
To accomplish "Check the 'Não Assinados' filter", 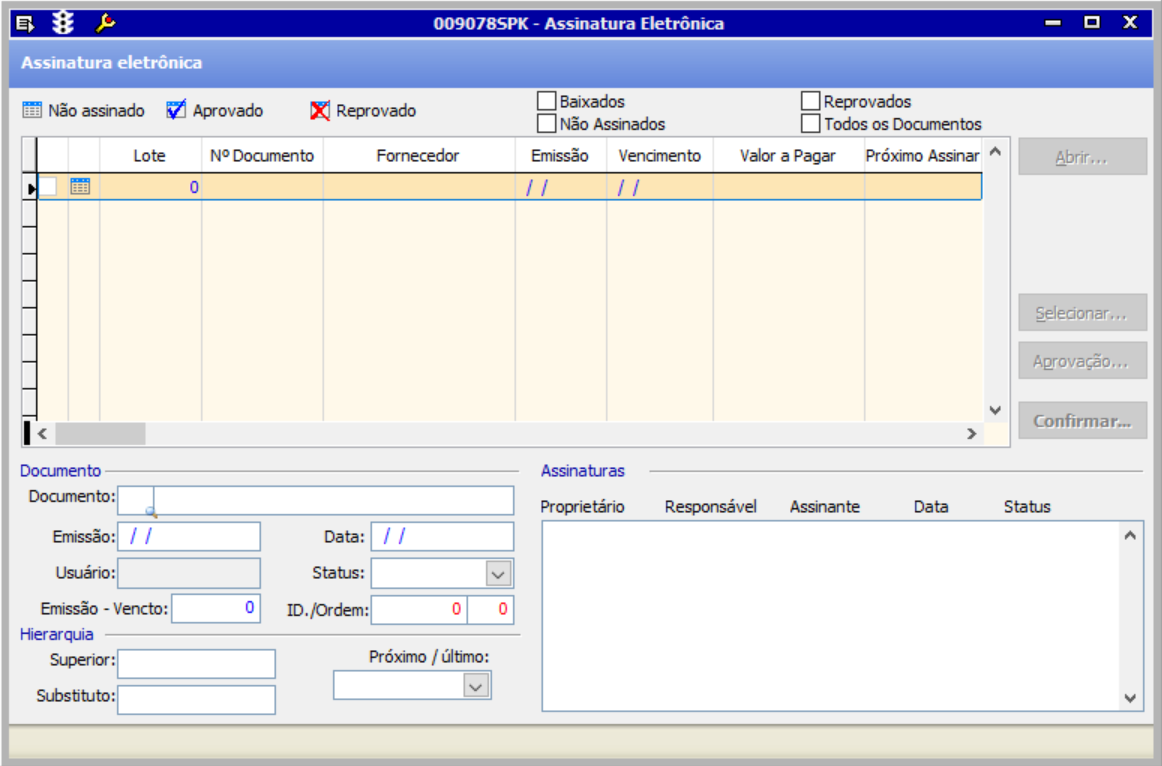I will coord(546,124).
